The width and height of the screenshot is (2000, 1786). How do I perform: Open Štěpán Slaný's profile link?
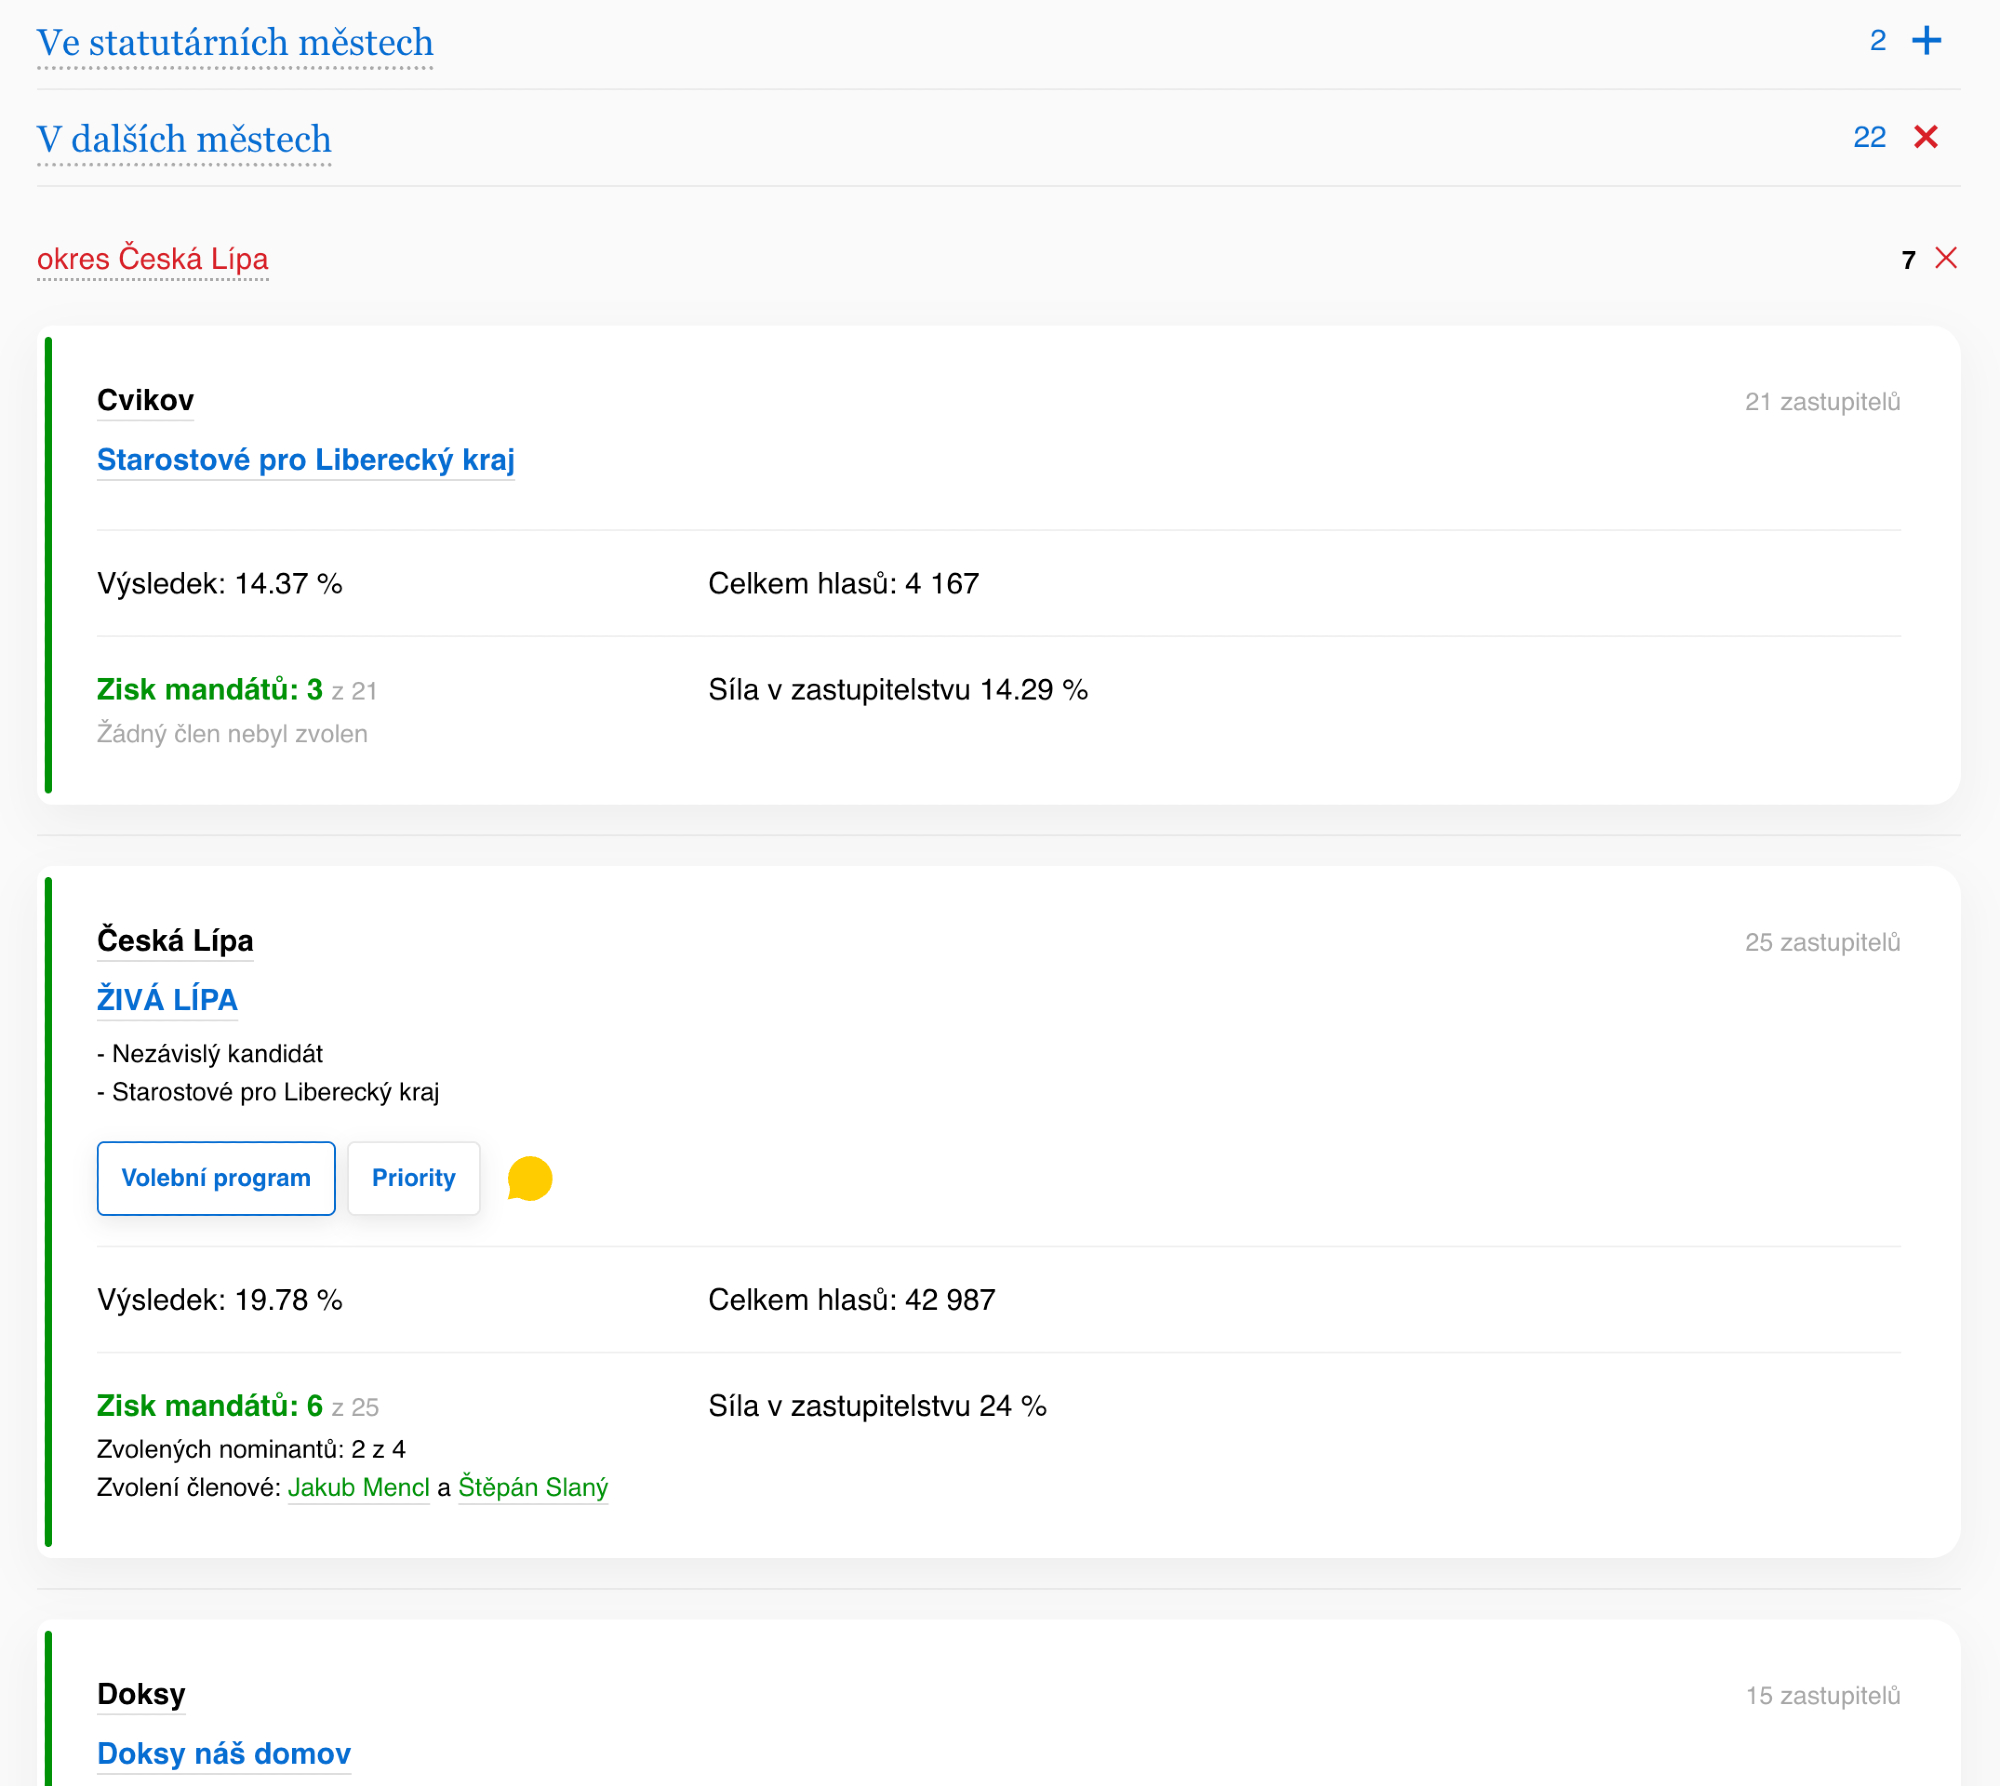click(x=532, y=1487)
